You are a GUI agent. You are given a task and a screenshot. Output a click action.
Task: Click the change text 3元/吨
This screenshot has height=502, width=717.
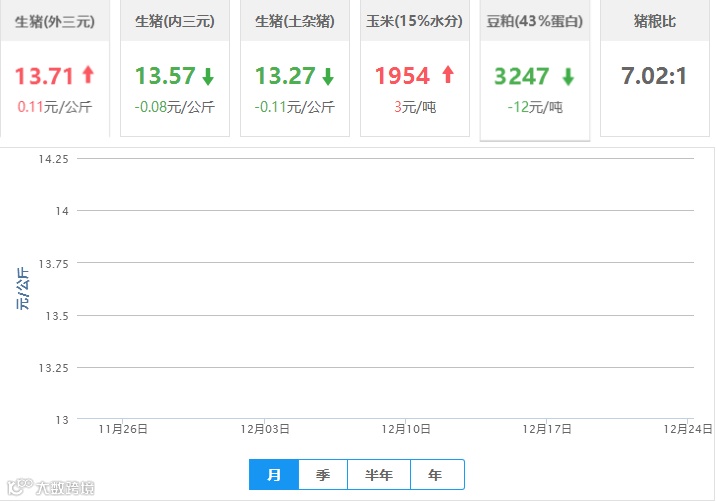(415, 107)
